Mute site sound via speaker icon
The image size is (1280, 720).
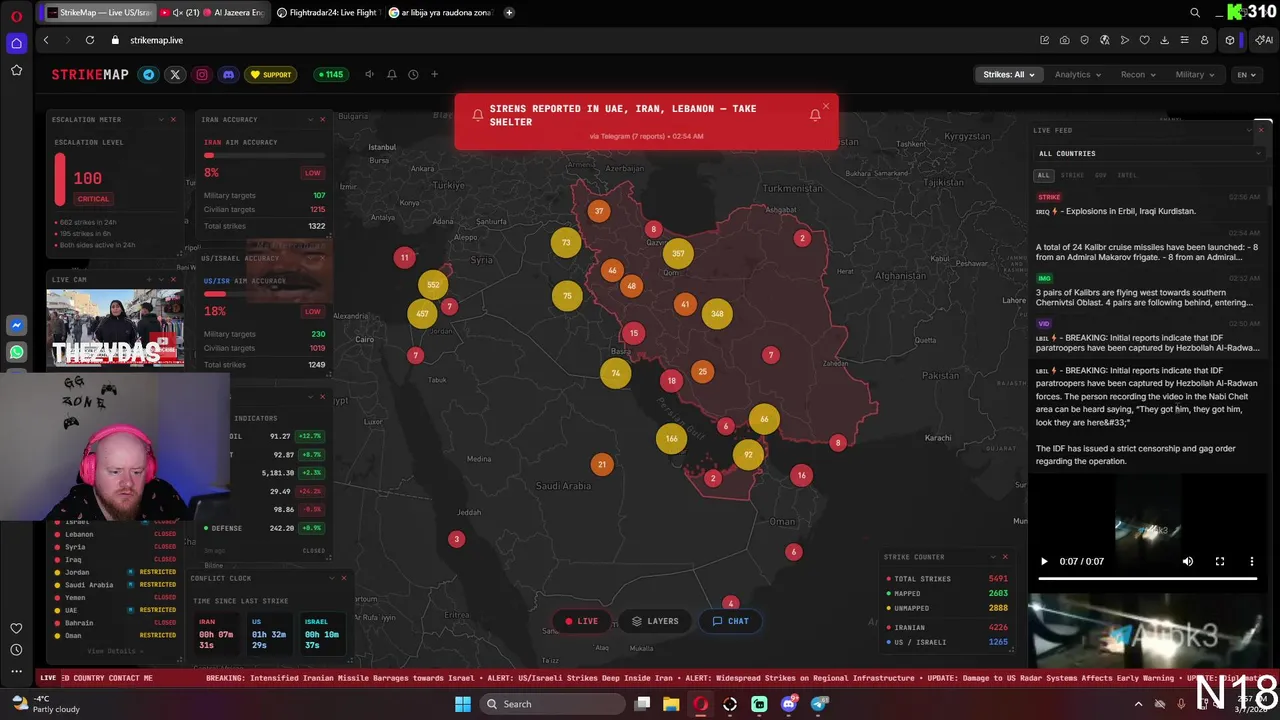pyautogui.click(x=369, y=74)
